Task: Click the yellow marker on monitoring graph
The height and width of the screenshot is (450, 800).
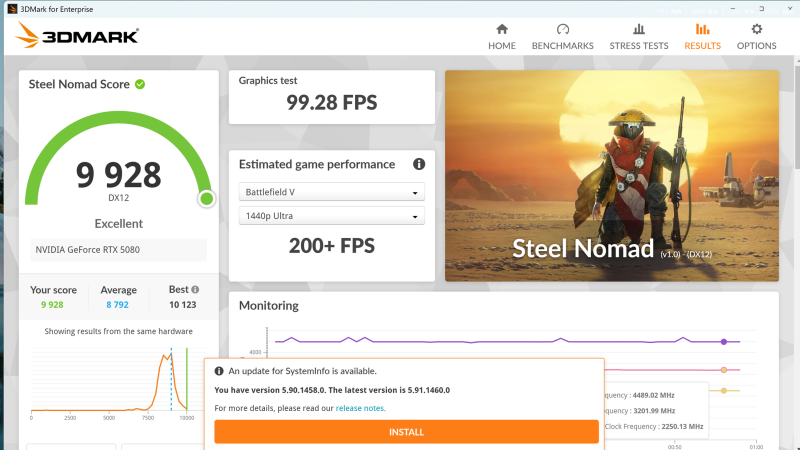Action: [723, 391]
